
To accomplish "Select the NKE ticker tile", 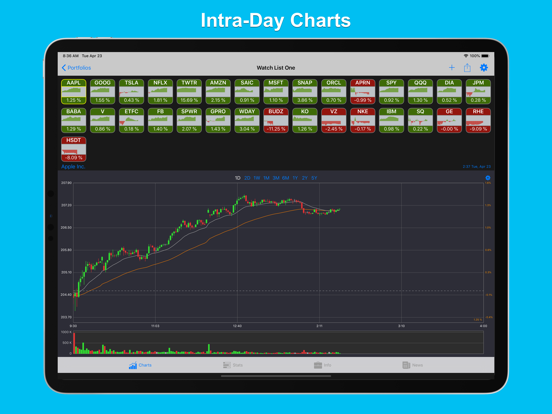I will (363, 120).
